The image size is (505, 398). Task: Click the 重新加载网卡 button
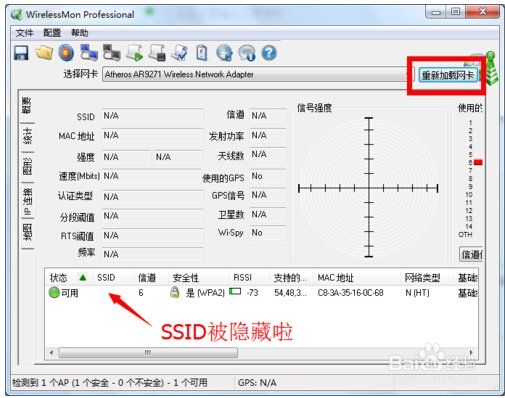click(x=448, y=75)
